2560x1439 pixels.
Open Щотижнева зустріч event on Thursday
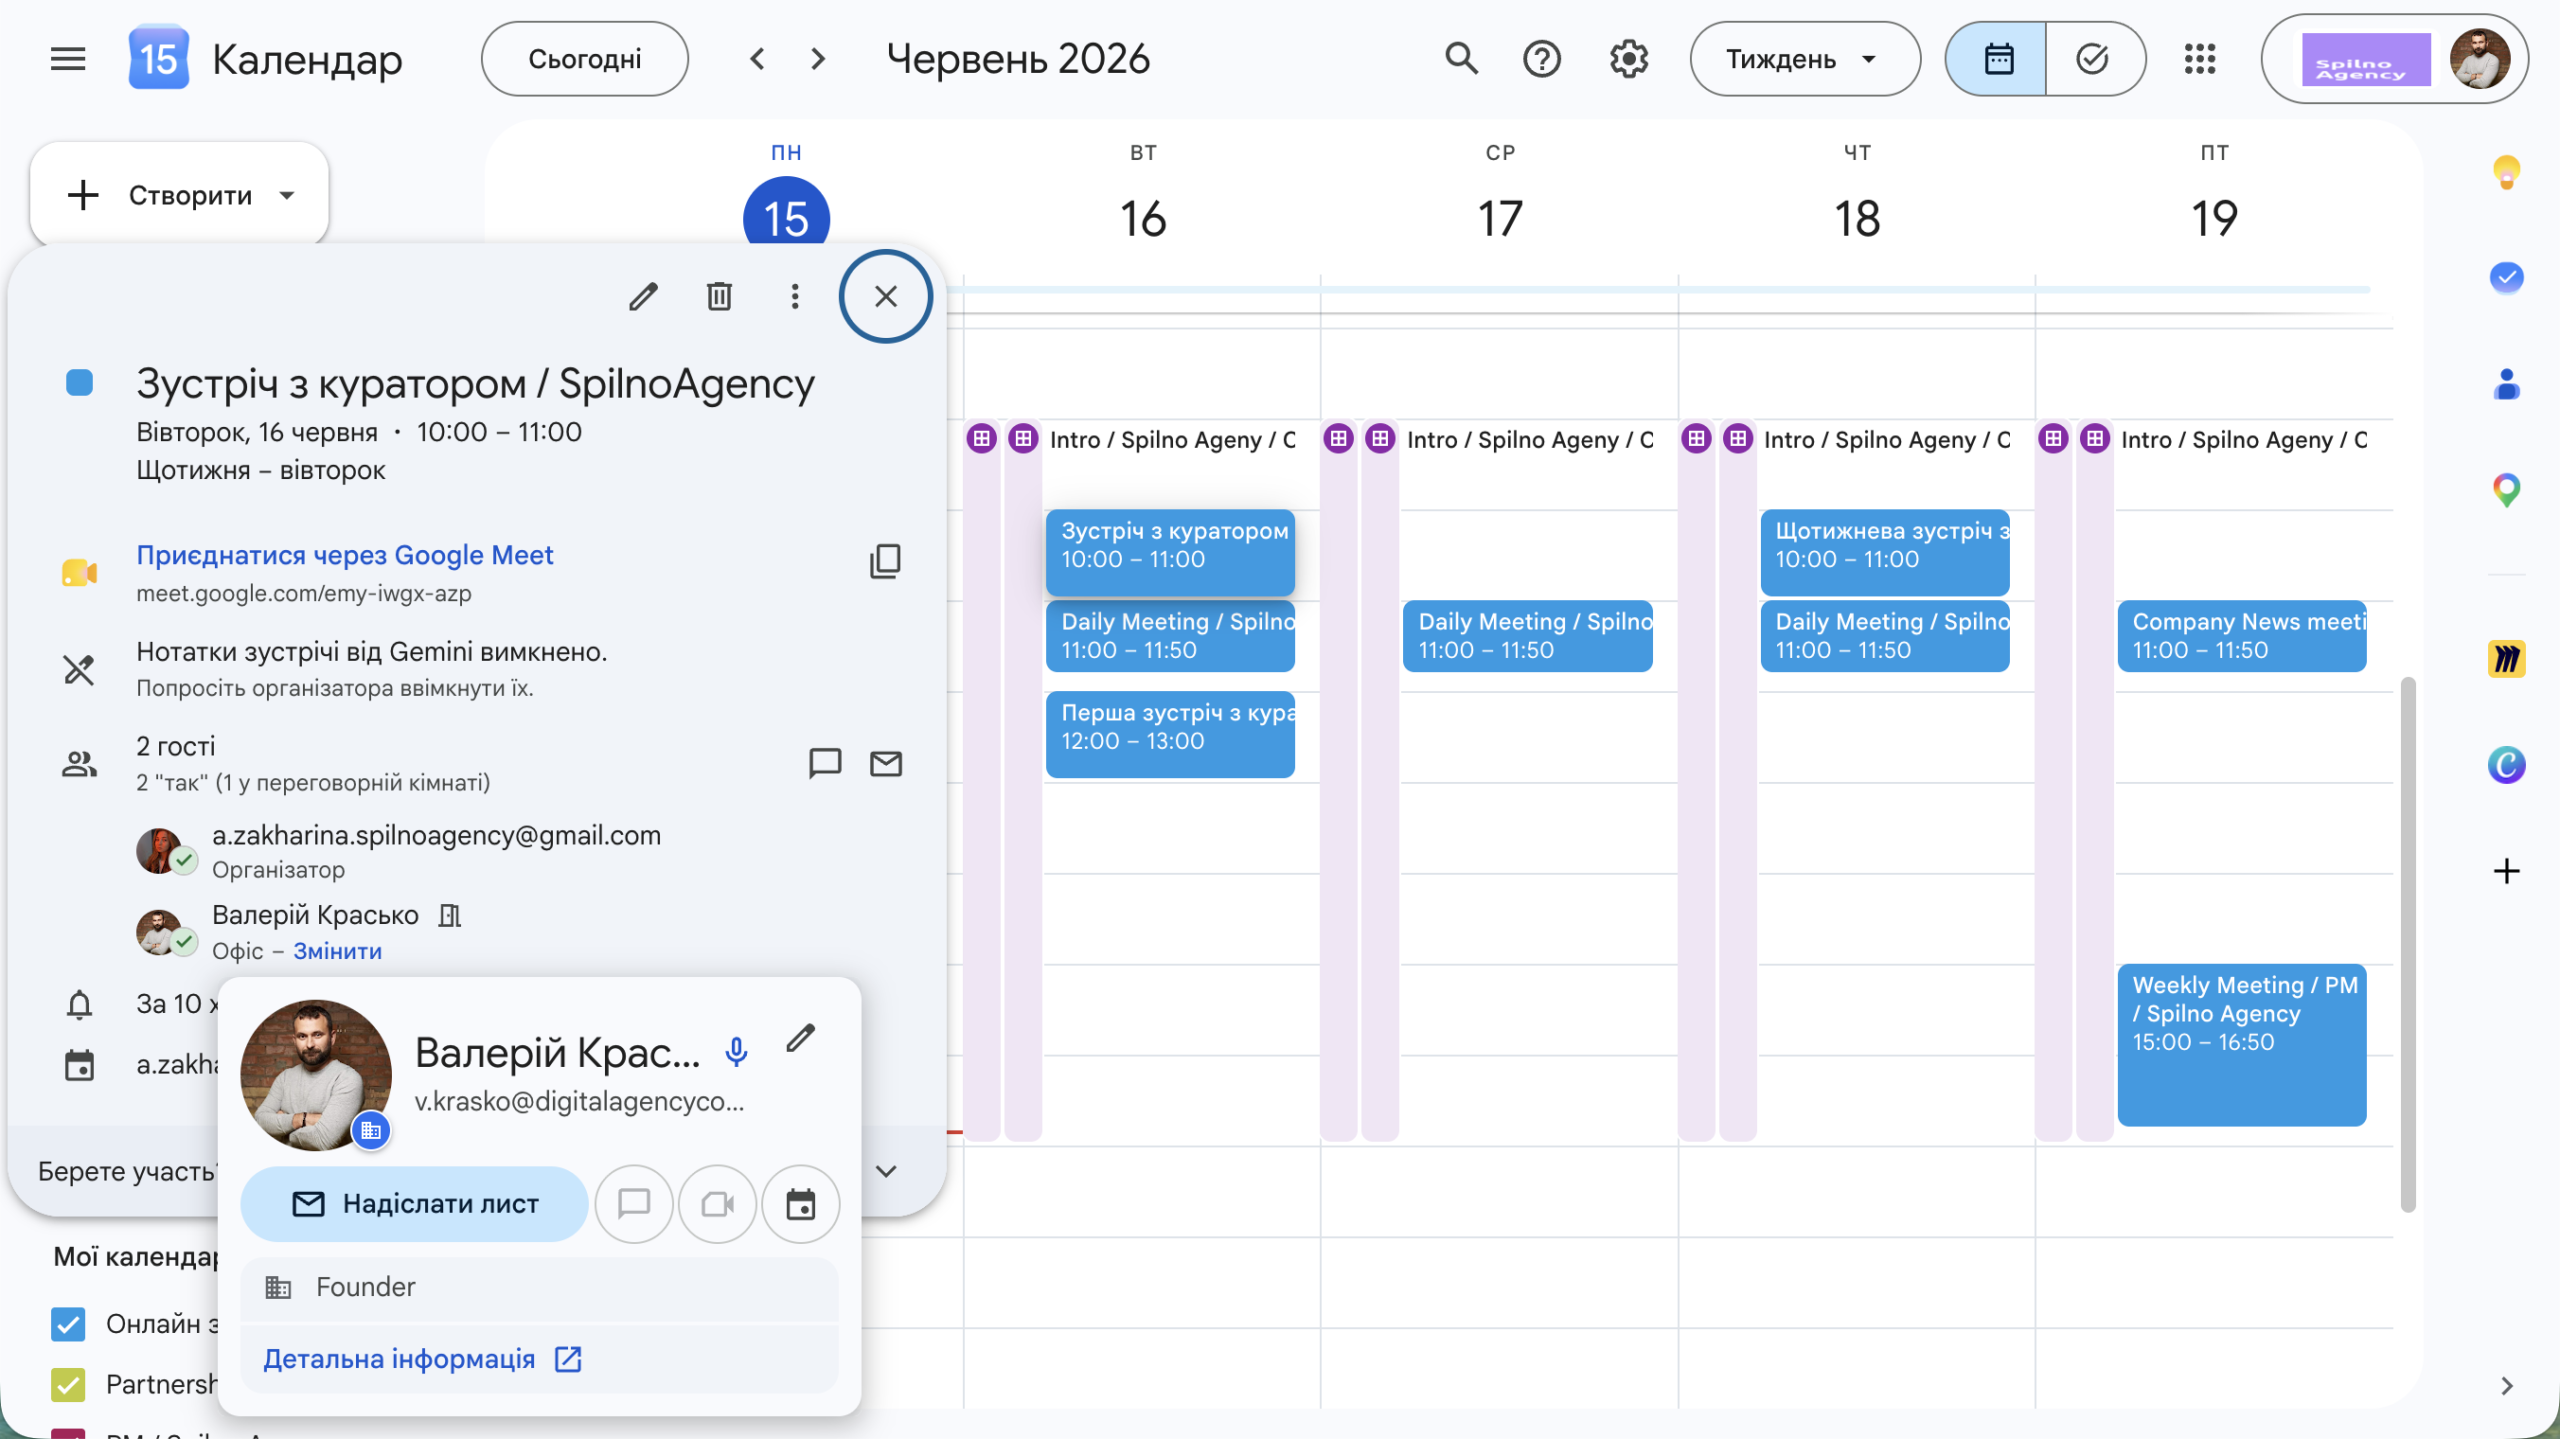[x=1885, y=552]
